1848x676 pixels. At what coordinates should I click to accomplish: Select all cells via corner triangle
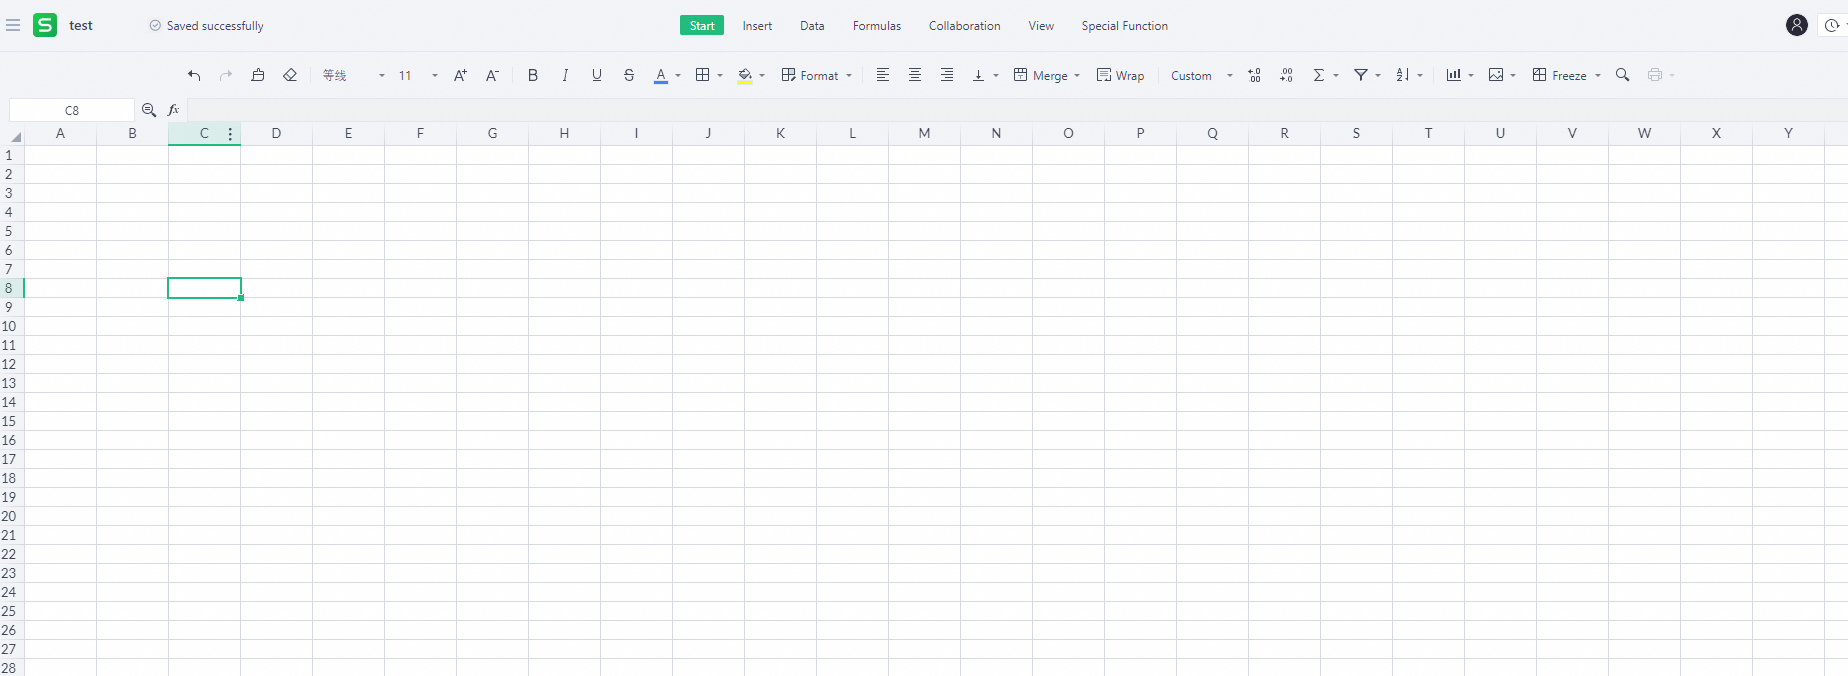[15, 136]
